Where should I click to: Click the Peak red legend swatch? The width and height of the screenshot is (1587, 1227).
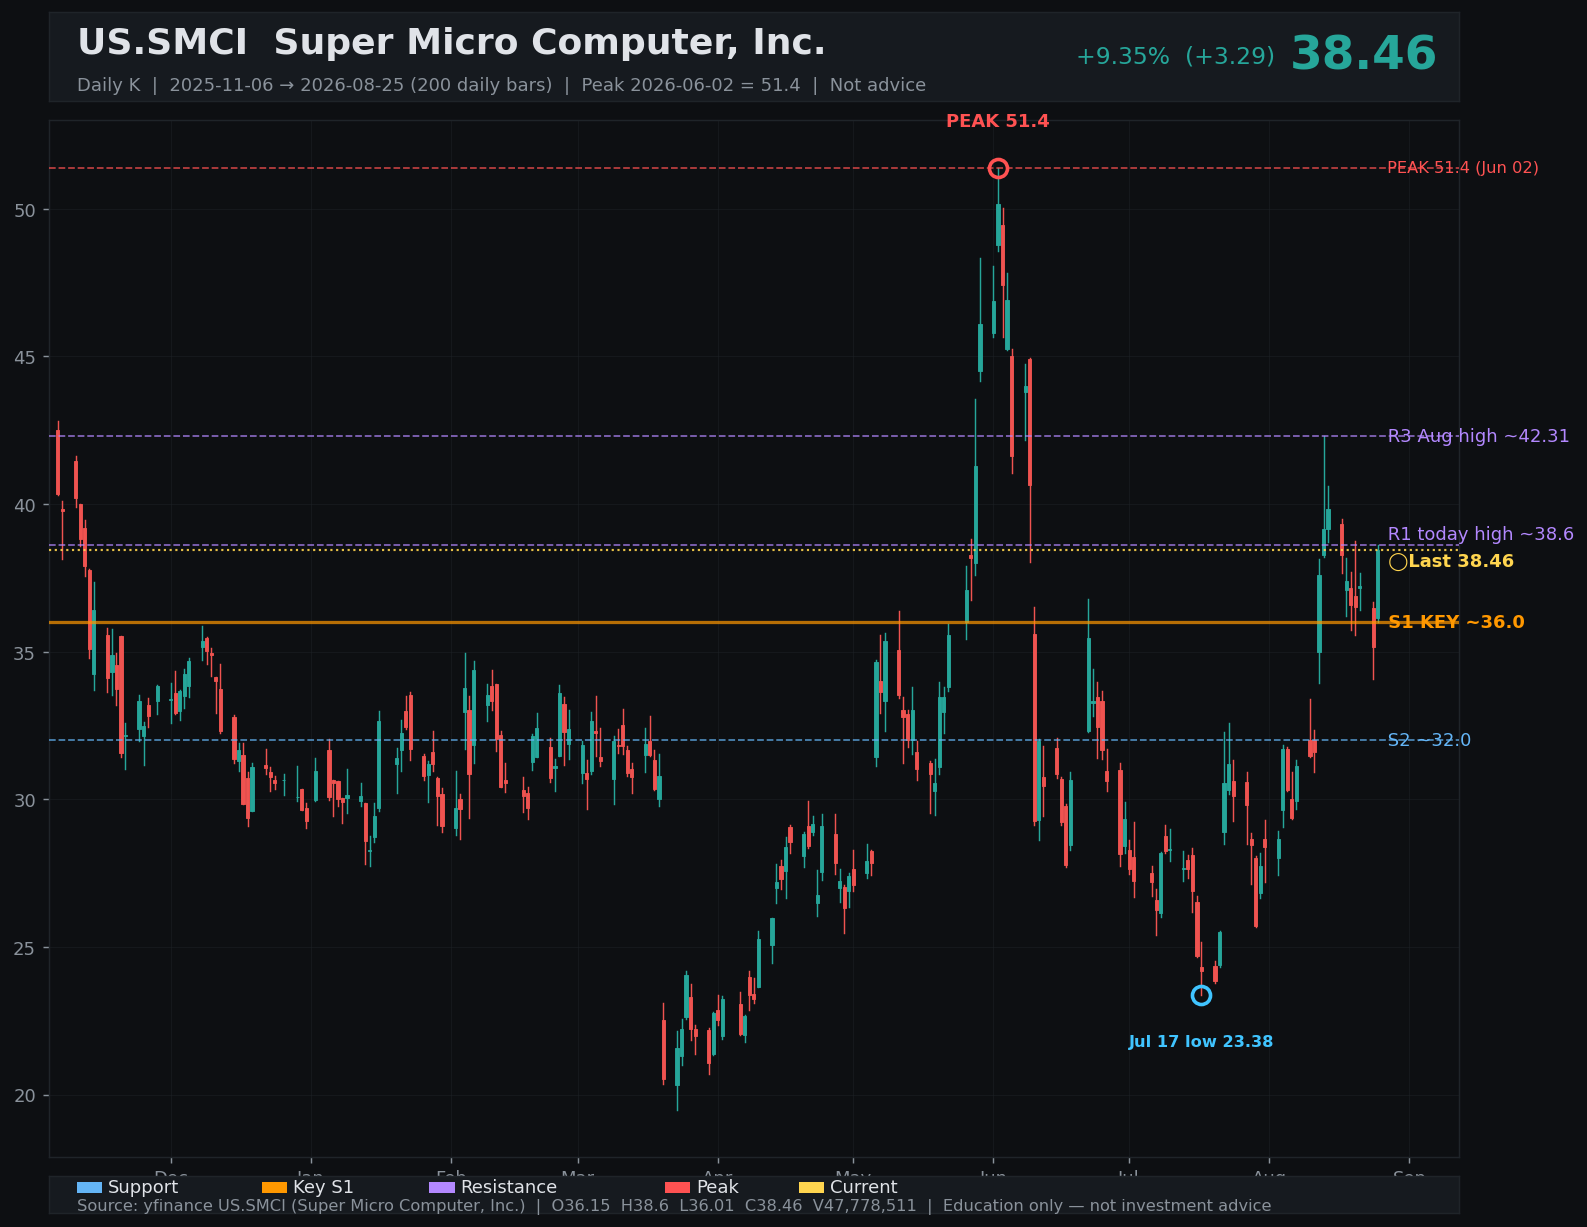pyautogui.click(x=678, y=1187)
